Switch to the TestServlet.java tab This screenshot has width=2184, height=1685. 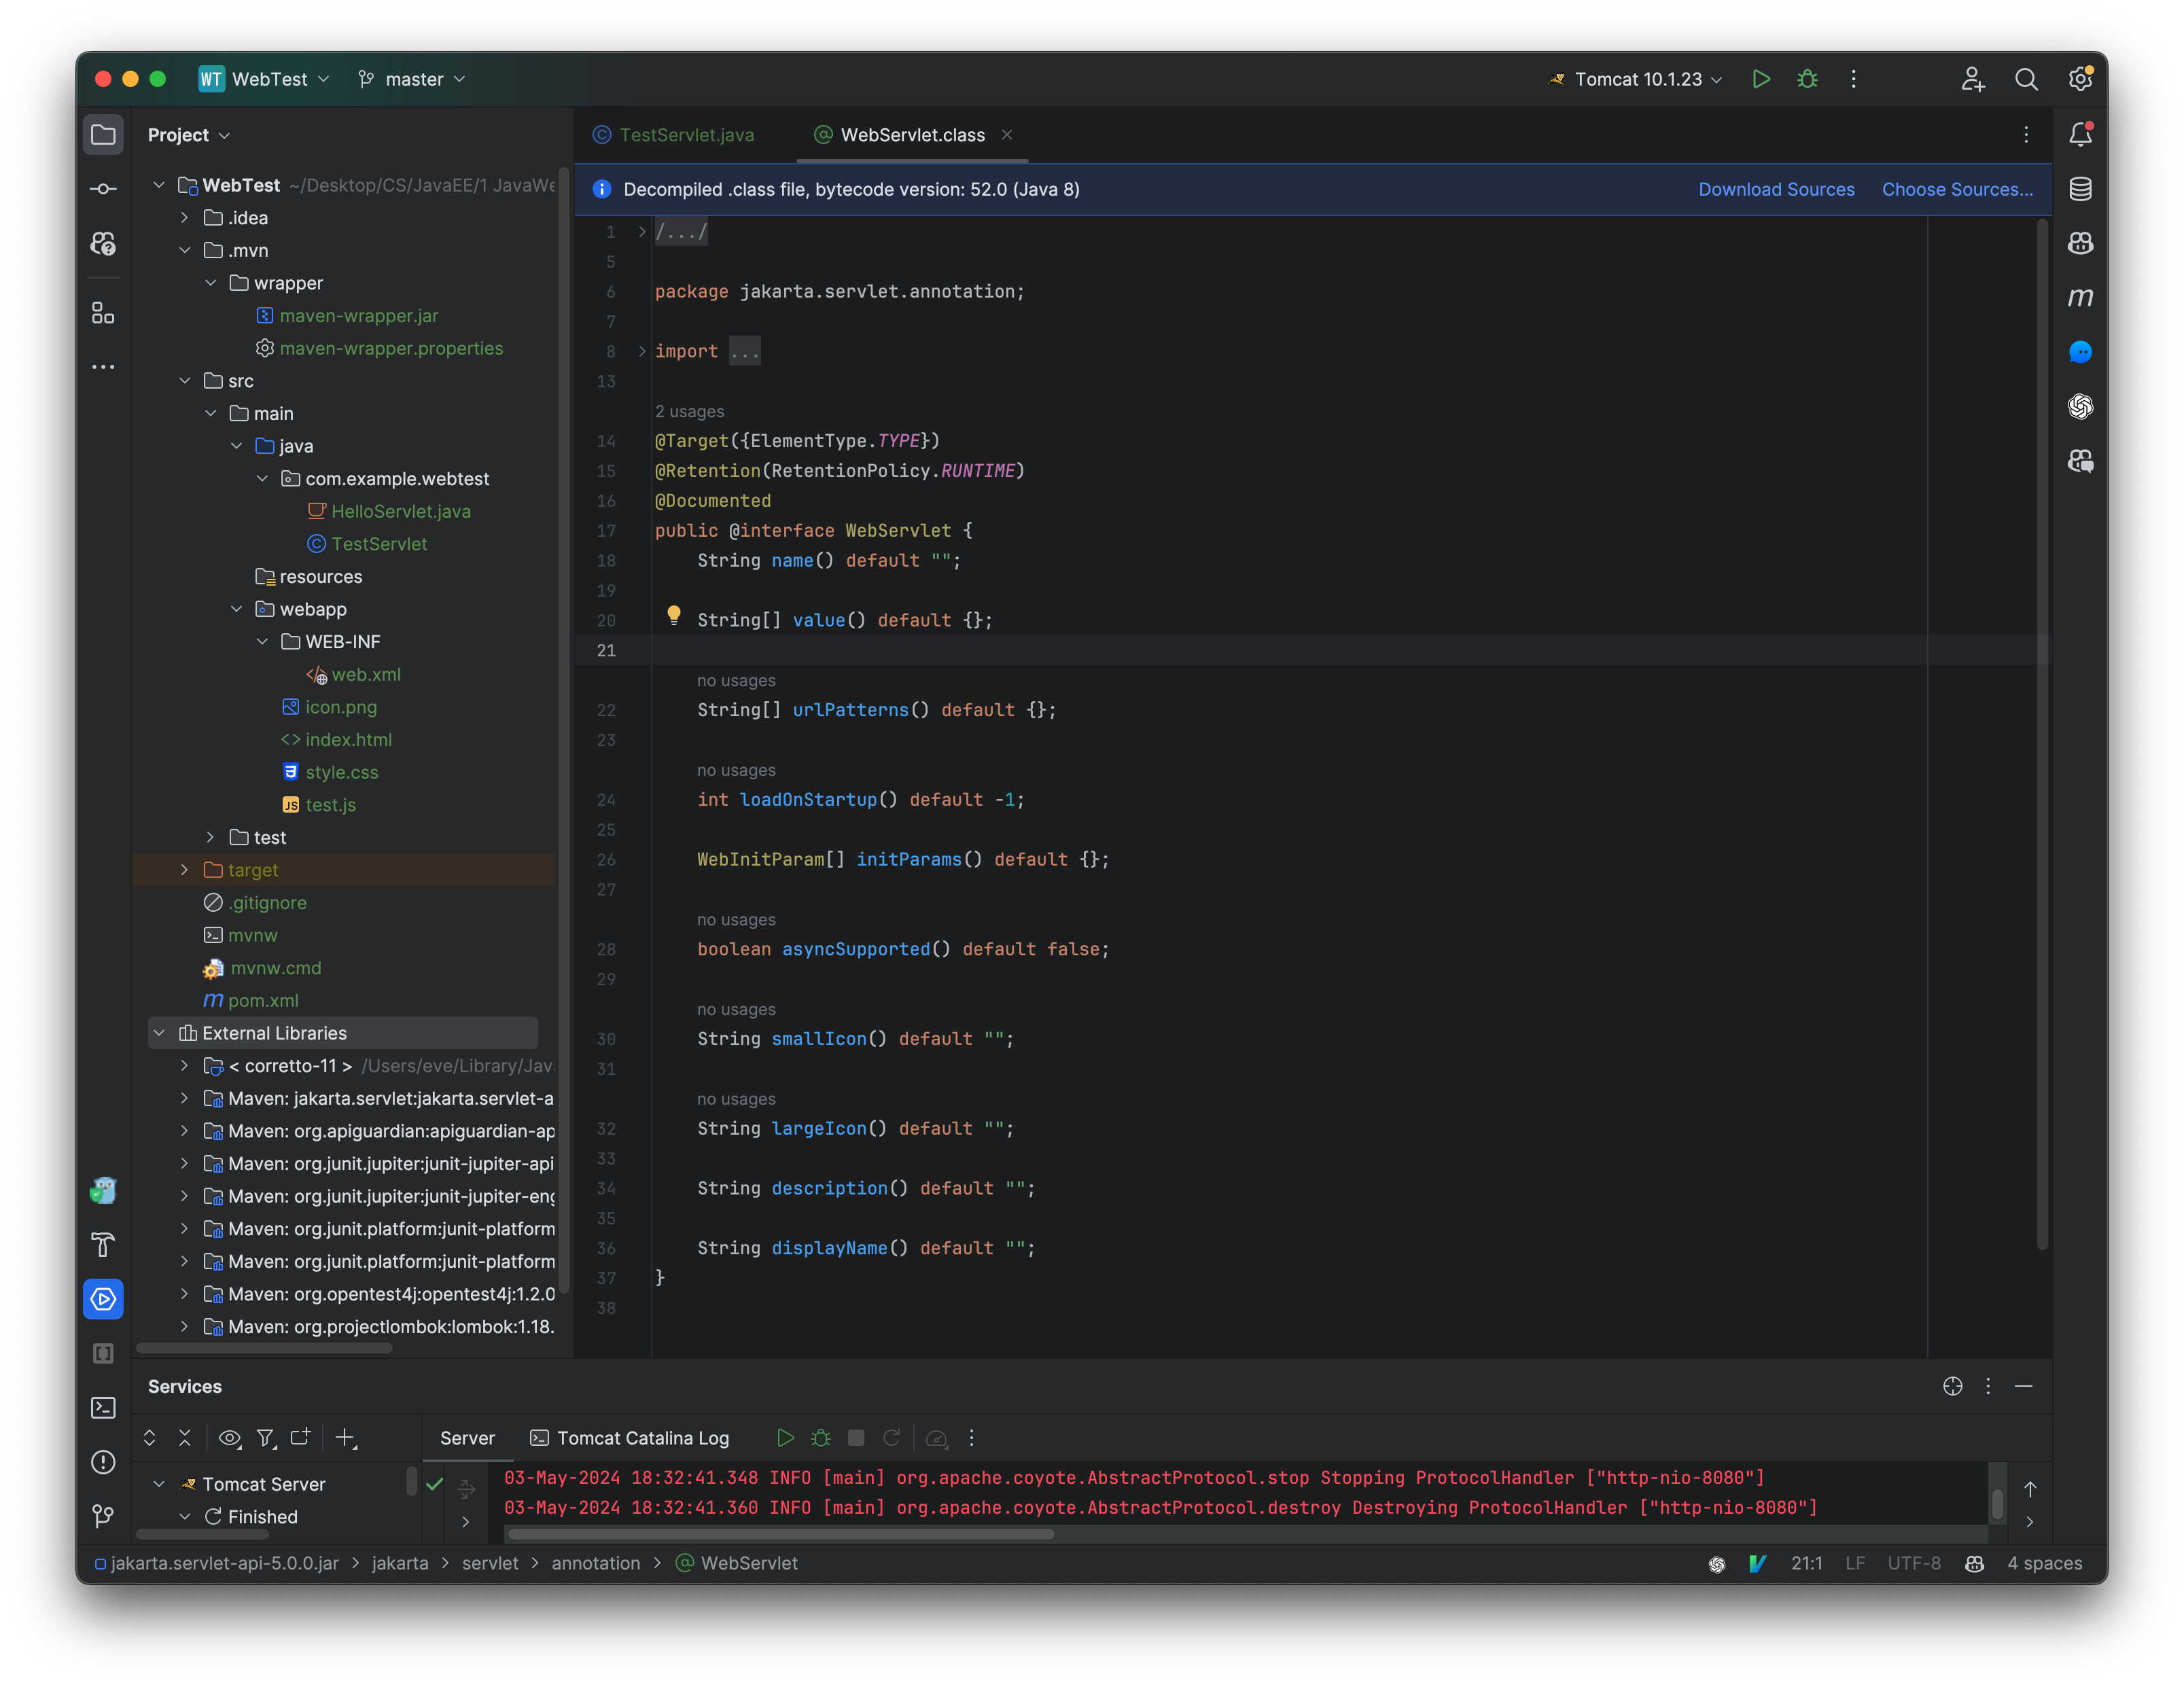click(x=686, y=134)
